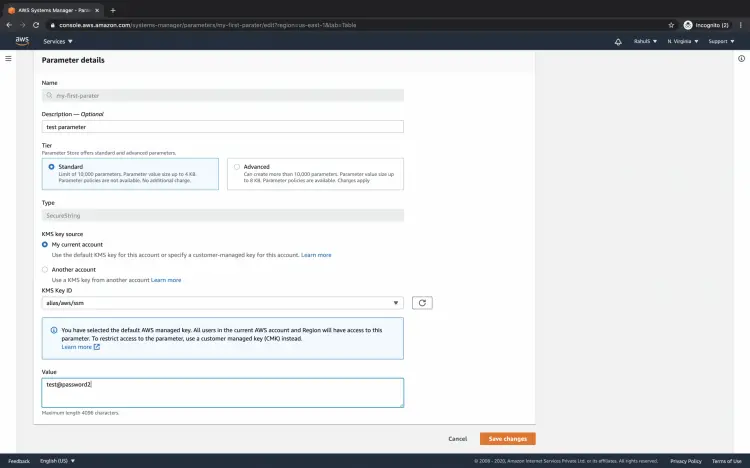
Task: Bookmark this page with the star icon
Action: coord(671,25)
